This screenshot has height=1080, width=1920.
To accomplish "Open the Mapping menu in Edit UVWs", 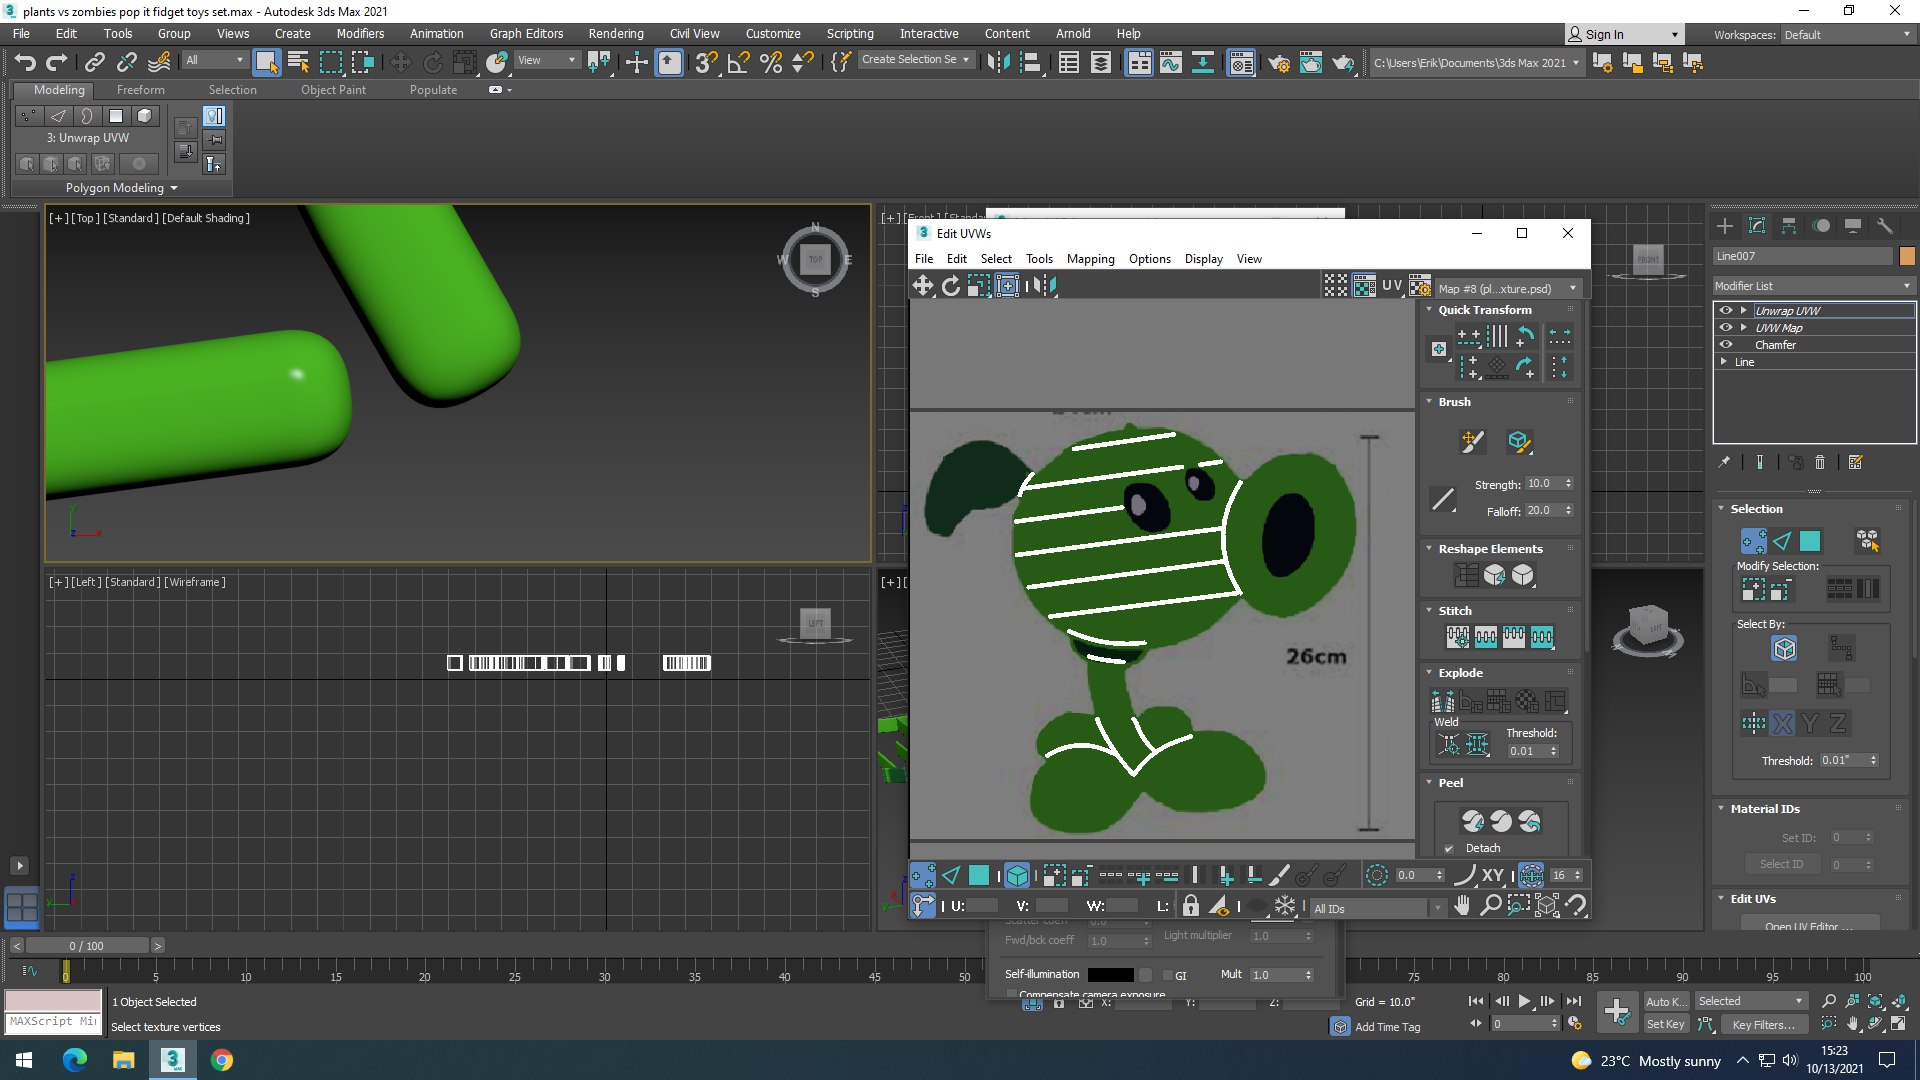I will (1090, 259).
